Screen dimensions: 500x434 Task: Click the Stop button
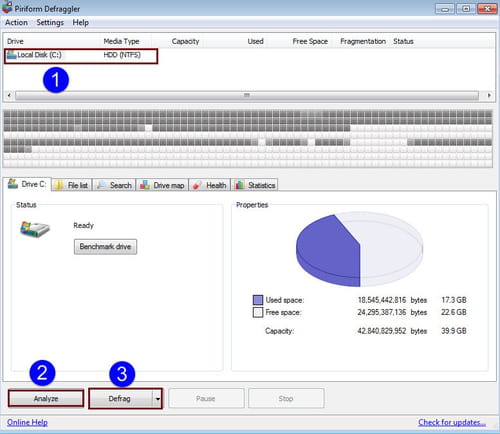pyautogui.click(x=286, y=398)
